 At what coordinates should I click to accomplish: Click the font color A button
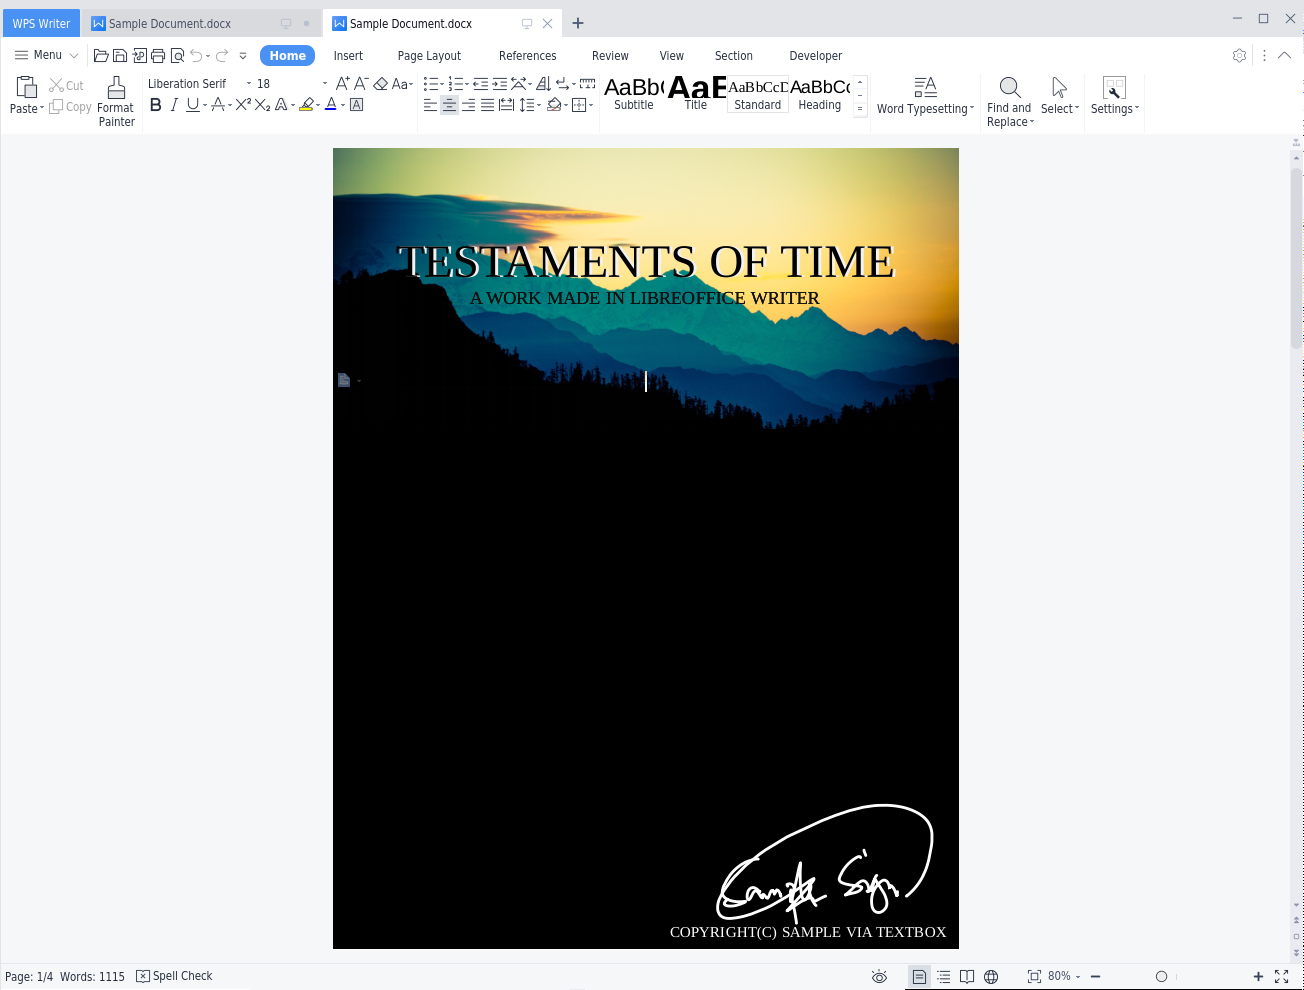(x=331, y=105)
